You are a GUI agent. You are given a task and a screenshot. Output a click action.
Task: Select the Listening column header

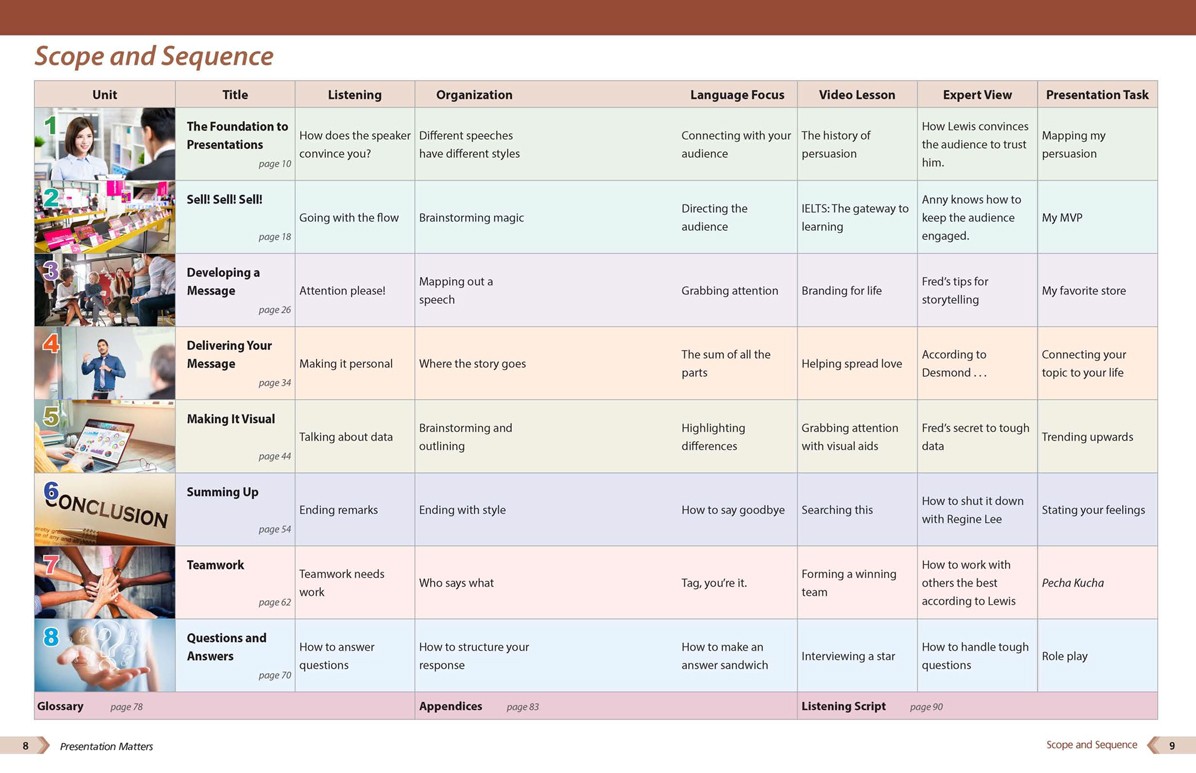pos(354,95)
